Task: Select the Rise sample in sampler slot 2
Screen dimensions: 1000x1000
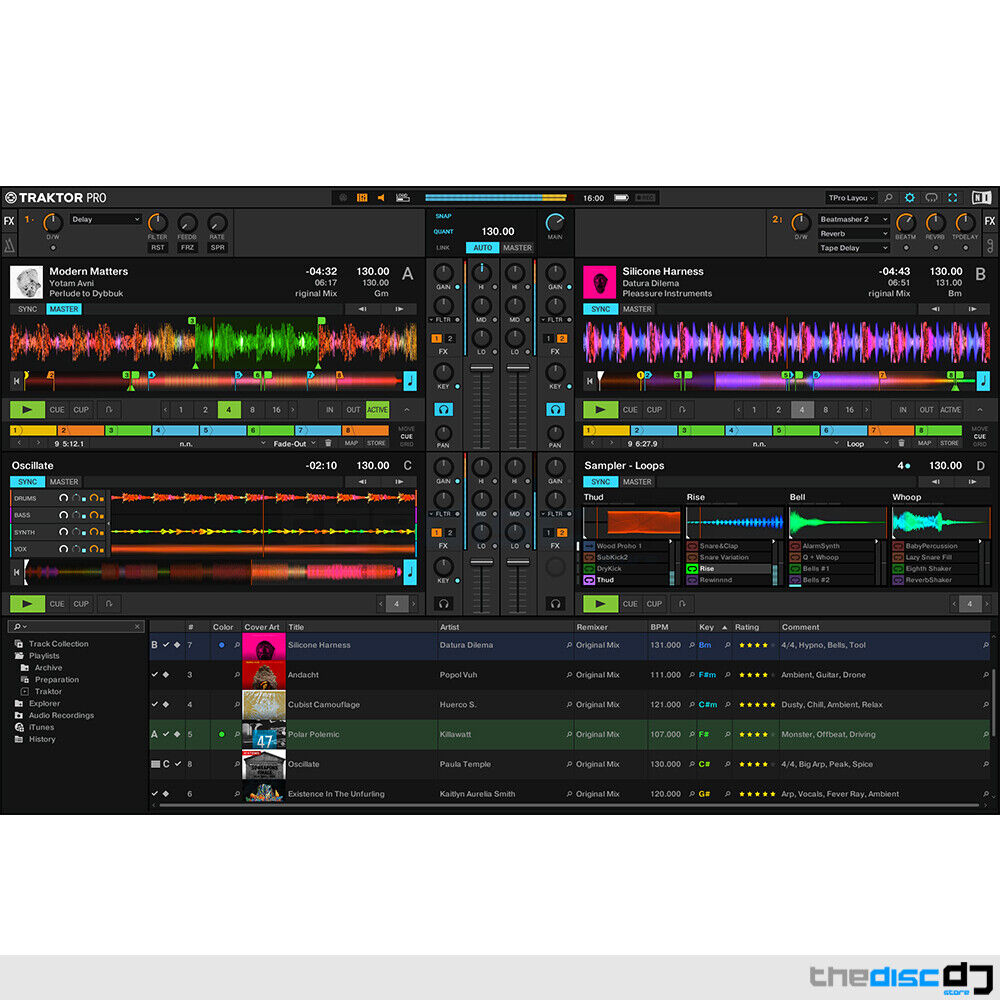Action: 728,569
